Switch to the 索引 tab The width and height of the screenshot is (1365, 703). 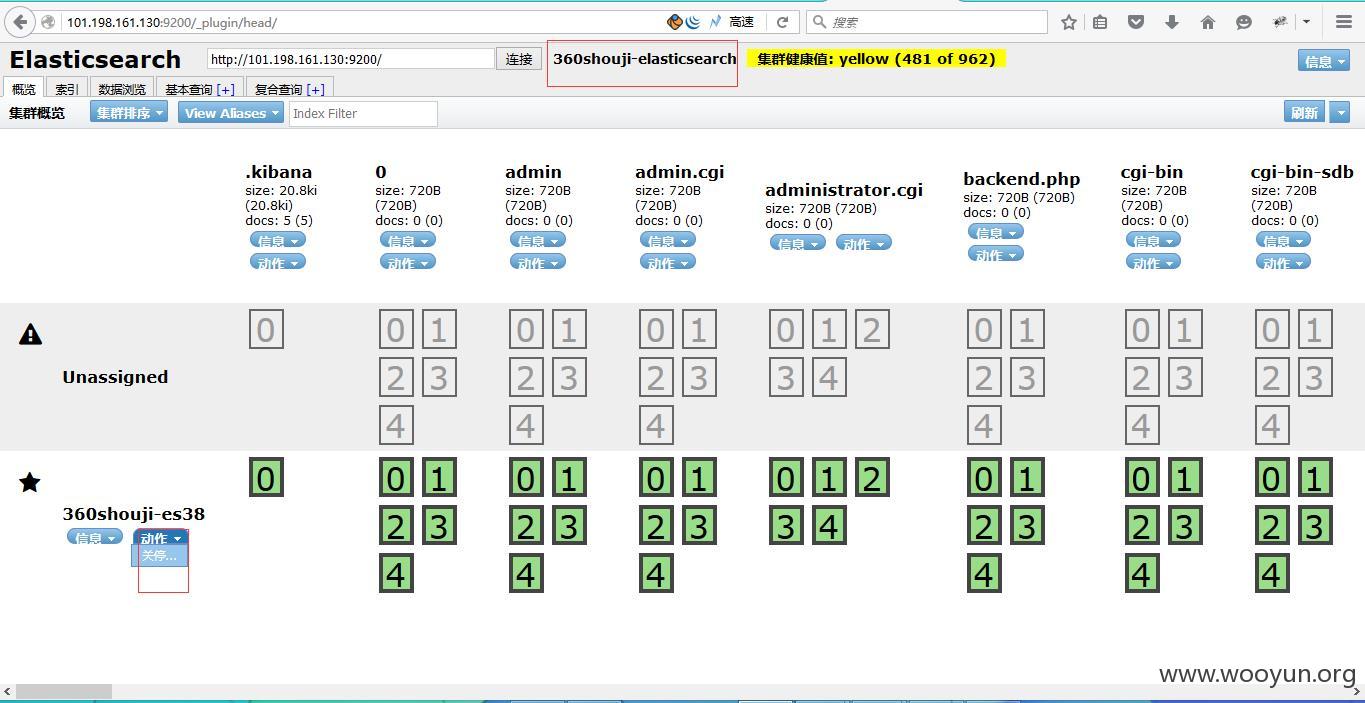coord(67,89)
